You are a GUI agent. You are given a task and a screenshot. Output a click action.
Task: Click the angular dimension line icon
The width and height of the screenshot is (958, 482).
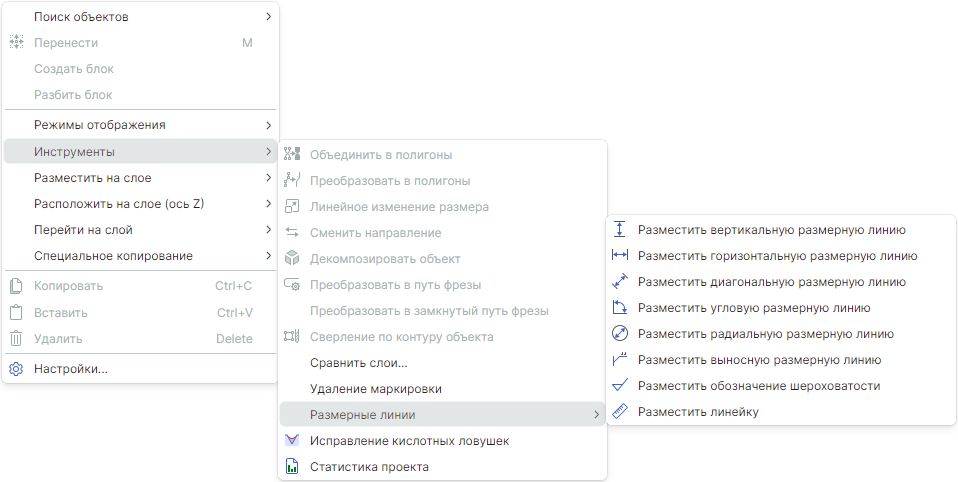click(x=620, y=307)
